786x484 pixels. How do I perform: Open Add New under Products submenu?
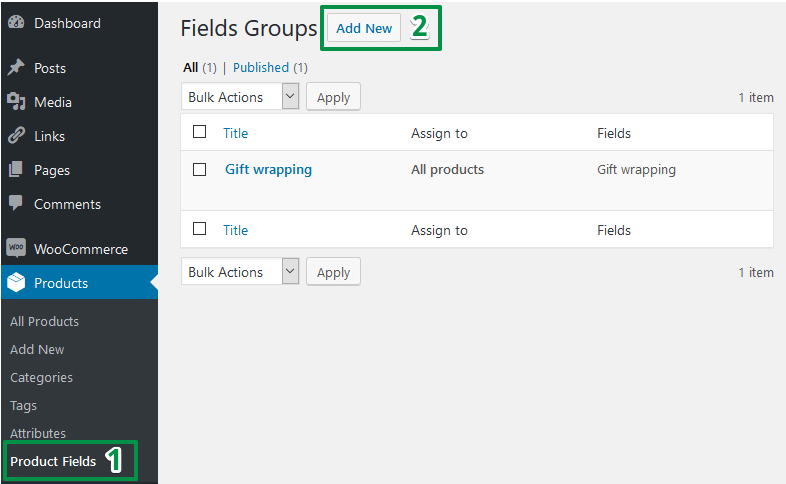pyautogui.click(x=37, y=349)
